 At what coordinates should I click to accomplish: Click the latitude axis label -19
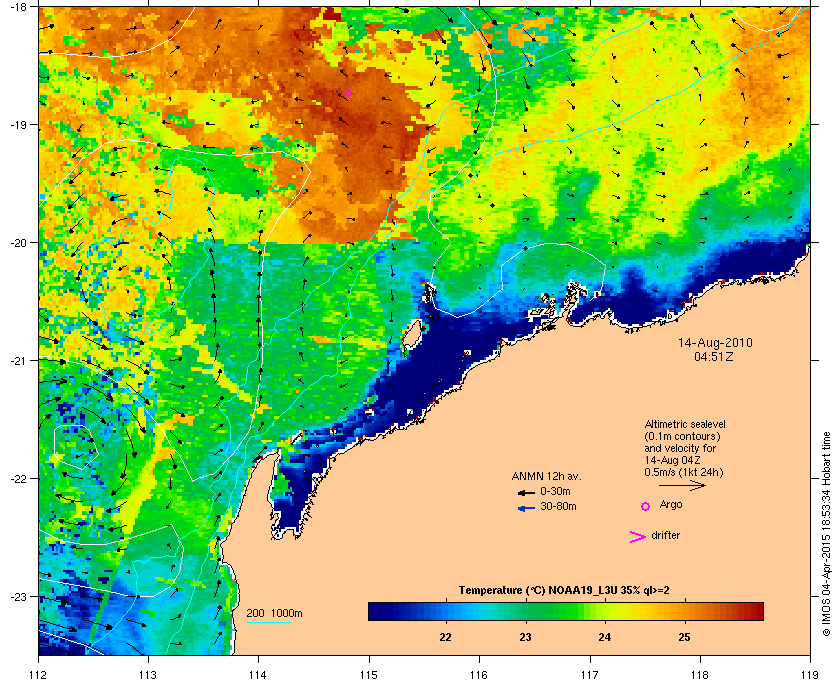(17, 125)
